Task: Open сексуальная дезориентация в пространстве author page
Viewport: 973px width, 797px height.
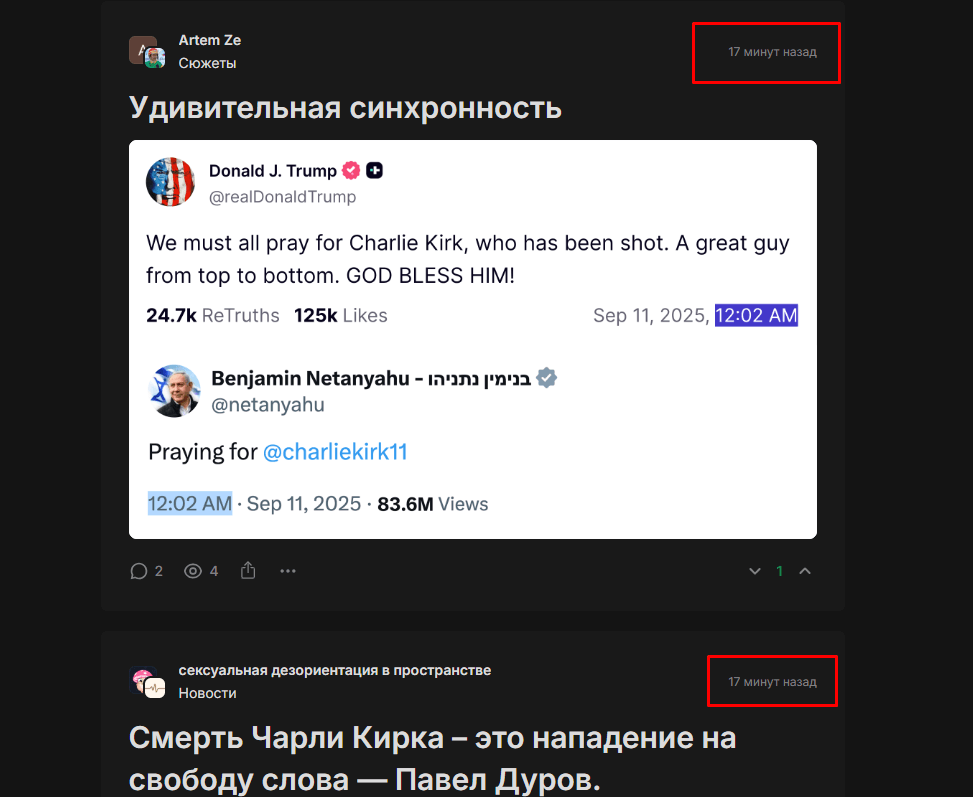Action: [334, 670]
